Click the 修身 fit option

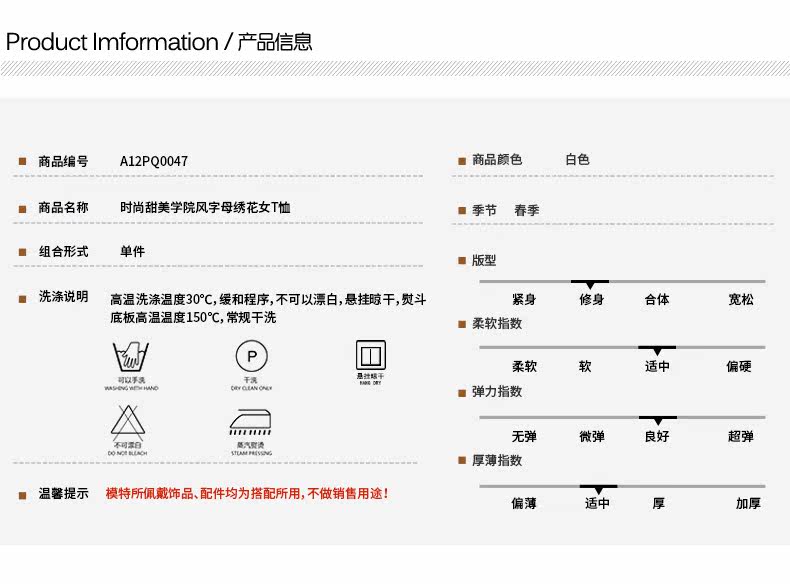point(591,300)
